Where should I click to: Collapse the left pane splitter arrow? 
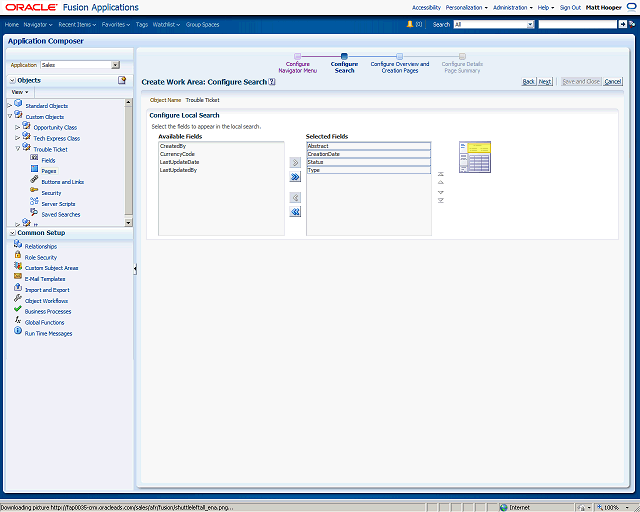point(135,269)
